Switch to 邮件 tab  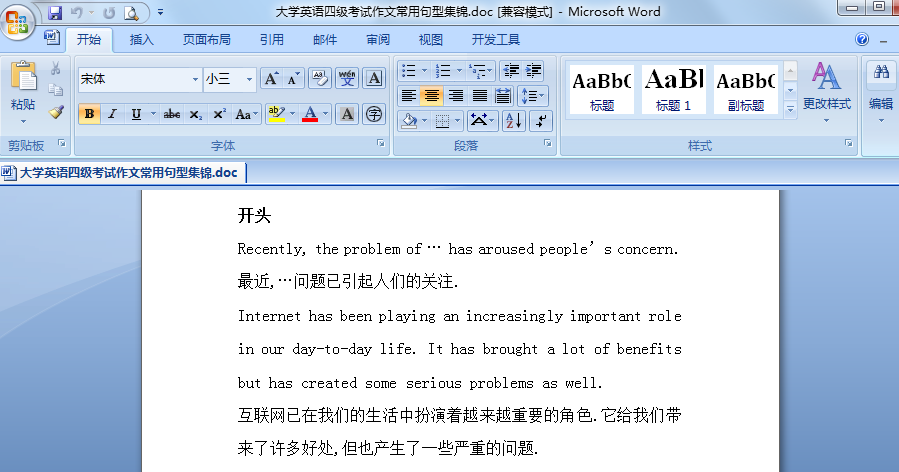pyautogui.click(x=325, y=40)
